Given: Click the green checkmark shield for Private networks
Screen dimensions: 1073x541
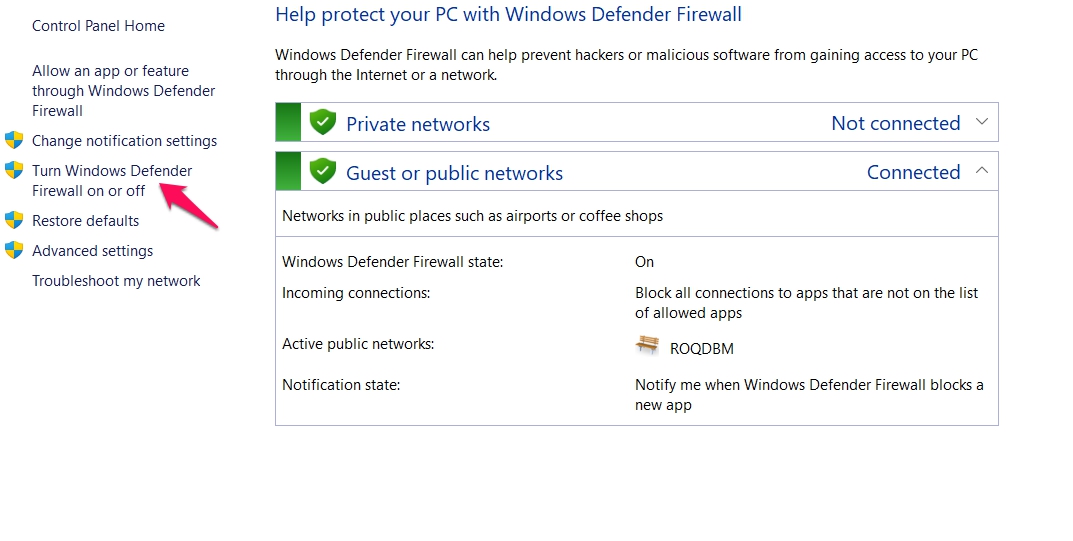Looking at the screenshot, I should tap(322, 122).
